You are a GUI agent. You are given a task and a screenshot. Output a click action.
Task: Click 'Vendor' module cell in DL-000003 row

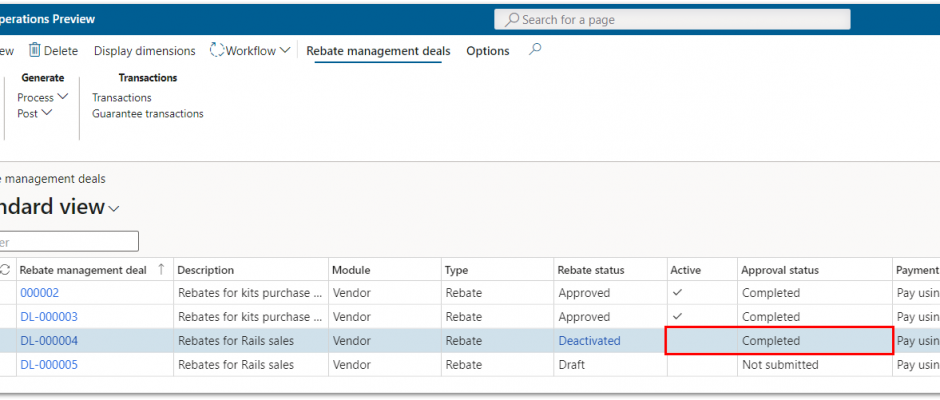point(352,317)
